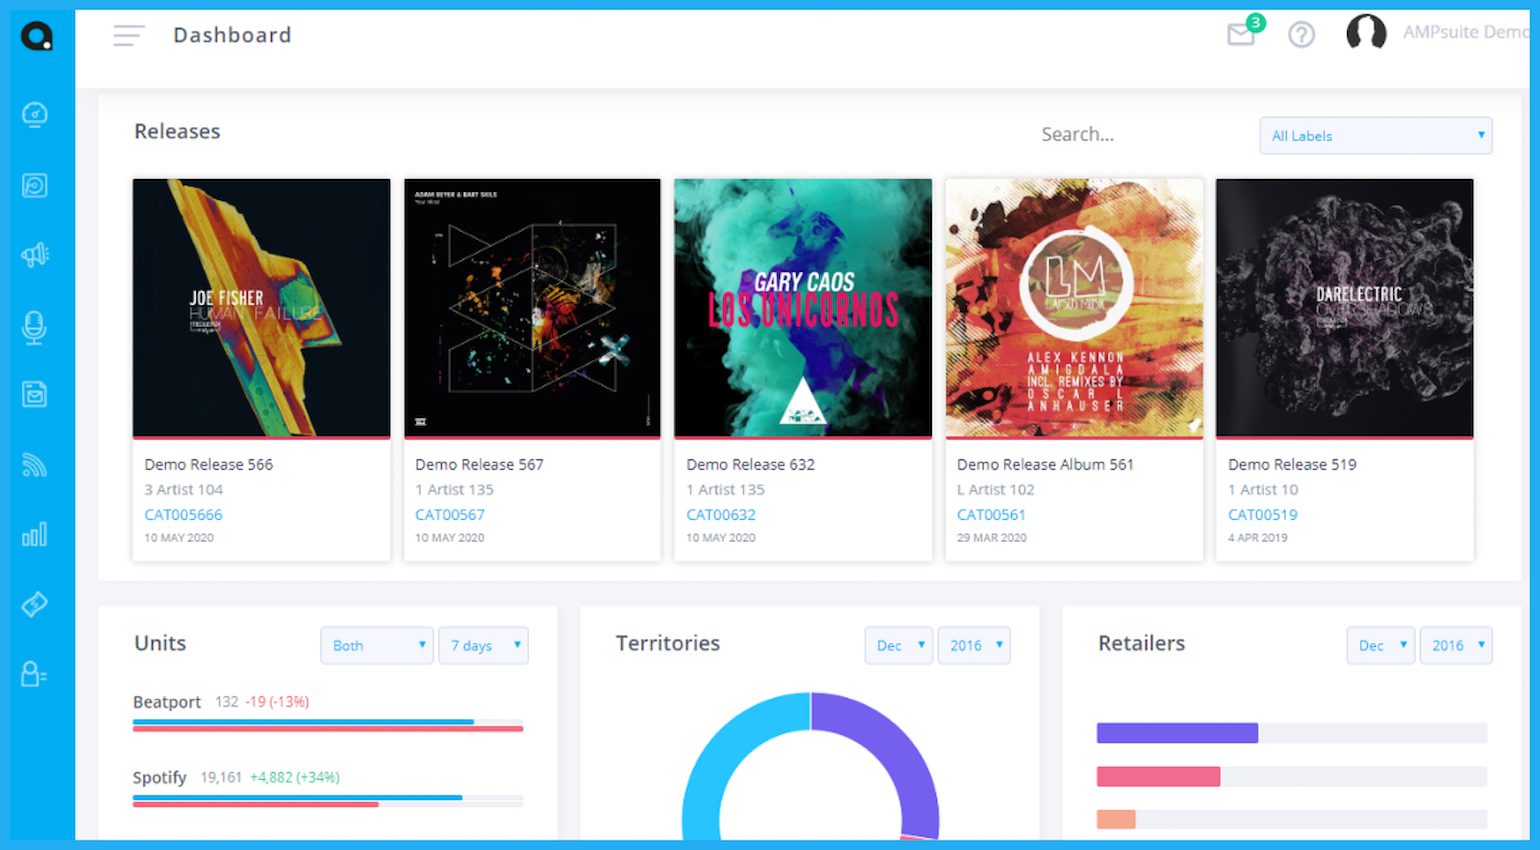Click the purple retailer bar

(x=1177, y=733)
